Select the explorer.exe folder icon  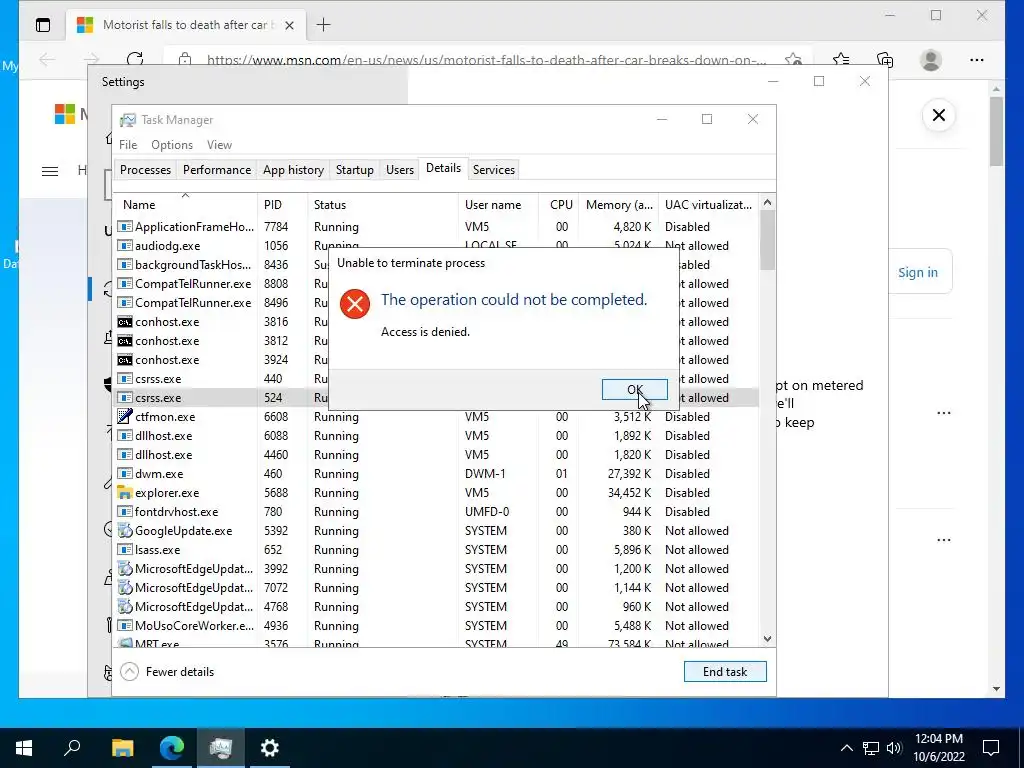(x=125, y=492)
